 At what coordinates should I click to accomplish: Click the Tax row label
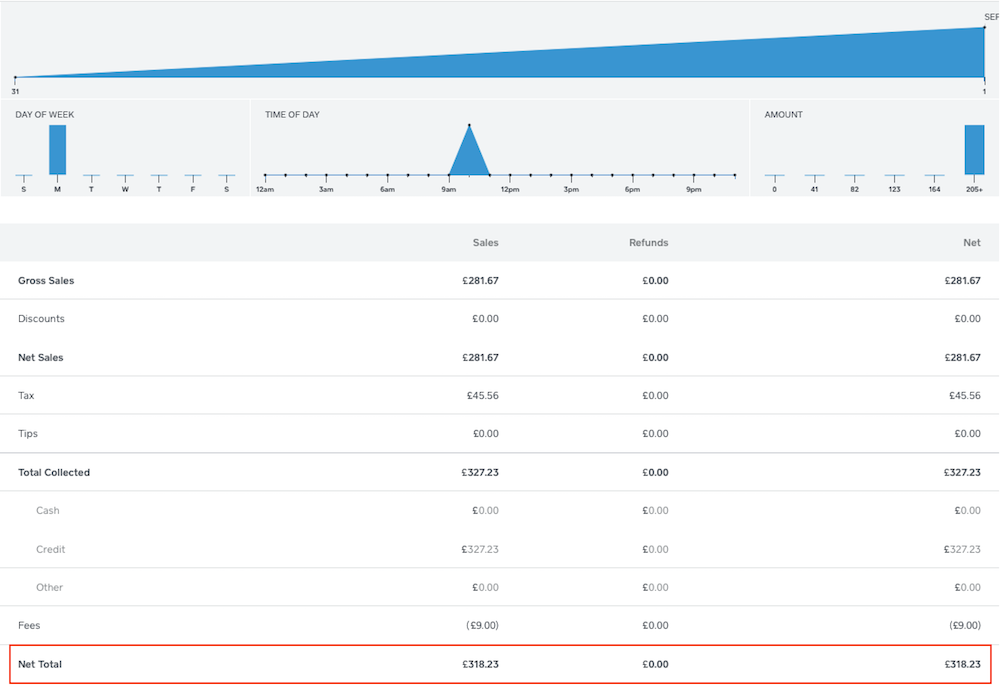(x=26, y=396)
